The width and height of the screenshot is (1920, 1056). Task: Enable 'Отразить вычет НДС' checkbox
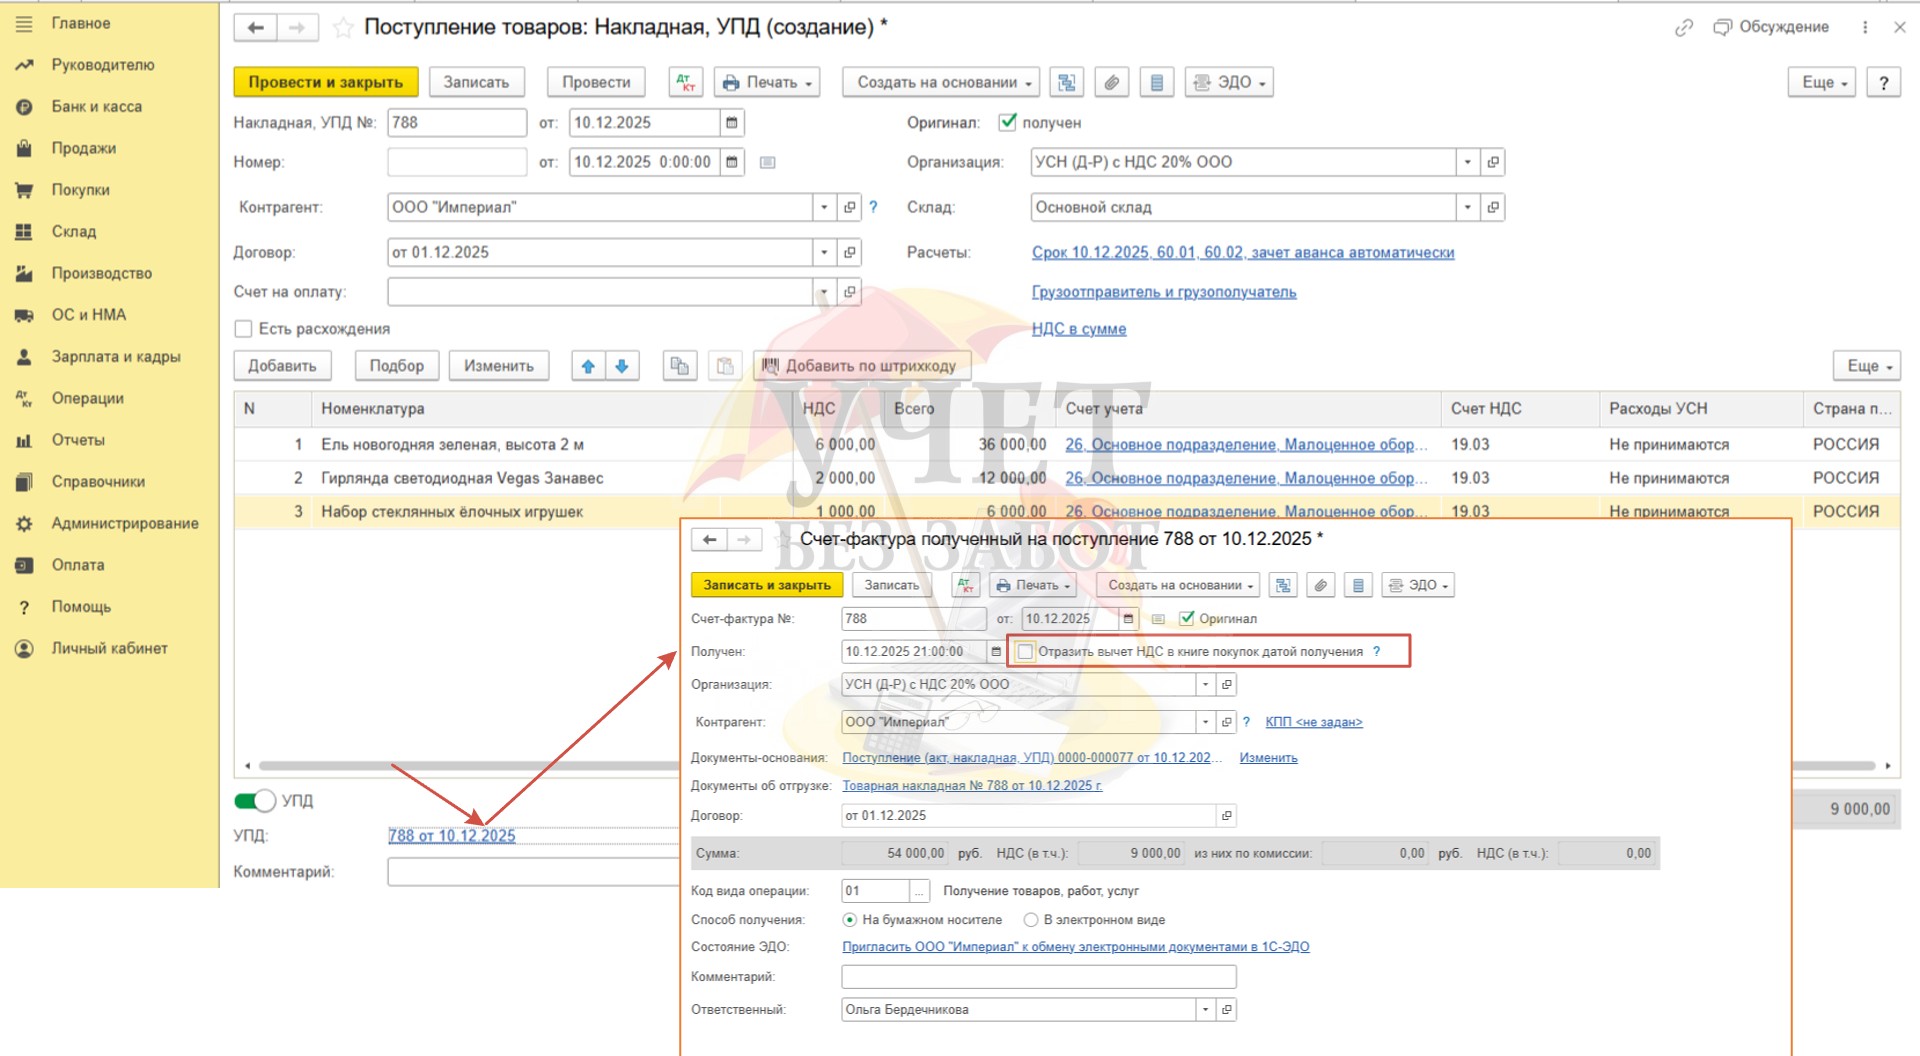(1025, 652)
